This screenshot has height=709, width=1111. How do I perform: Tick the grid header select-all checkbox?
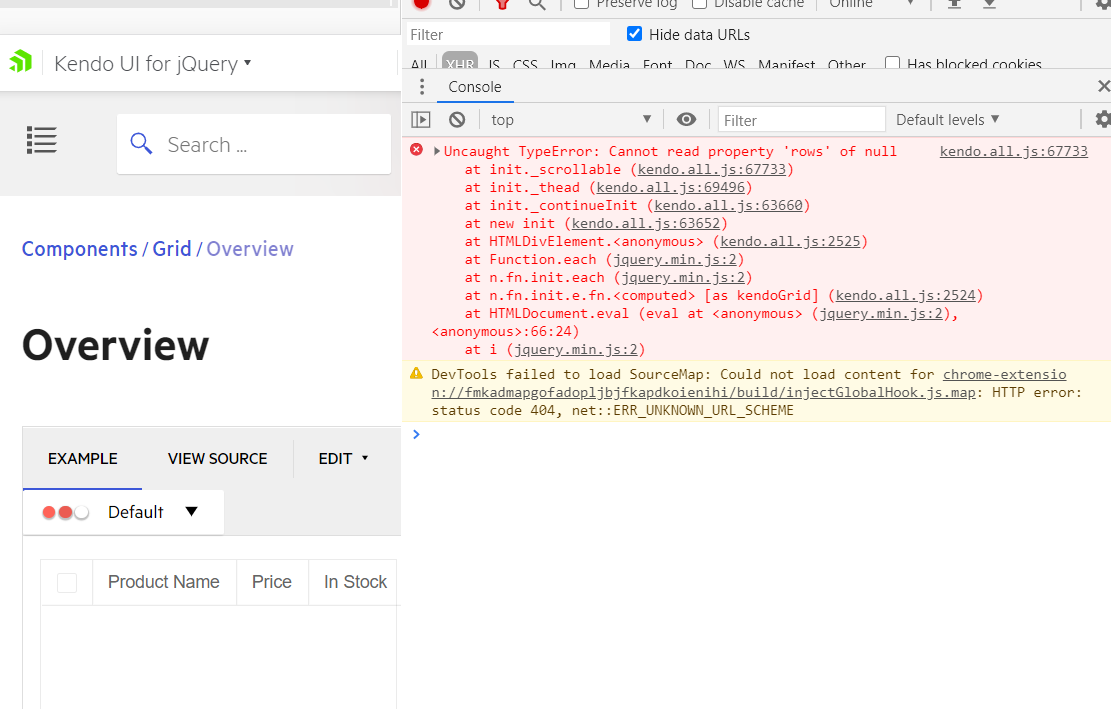(x=67, y=583)
